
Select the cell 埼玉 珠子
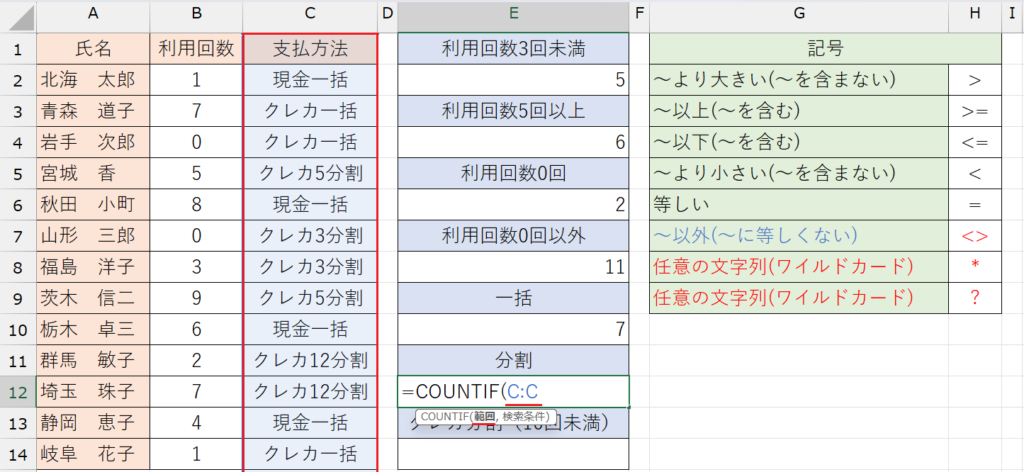(93, 392)
